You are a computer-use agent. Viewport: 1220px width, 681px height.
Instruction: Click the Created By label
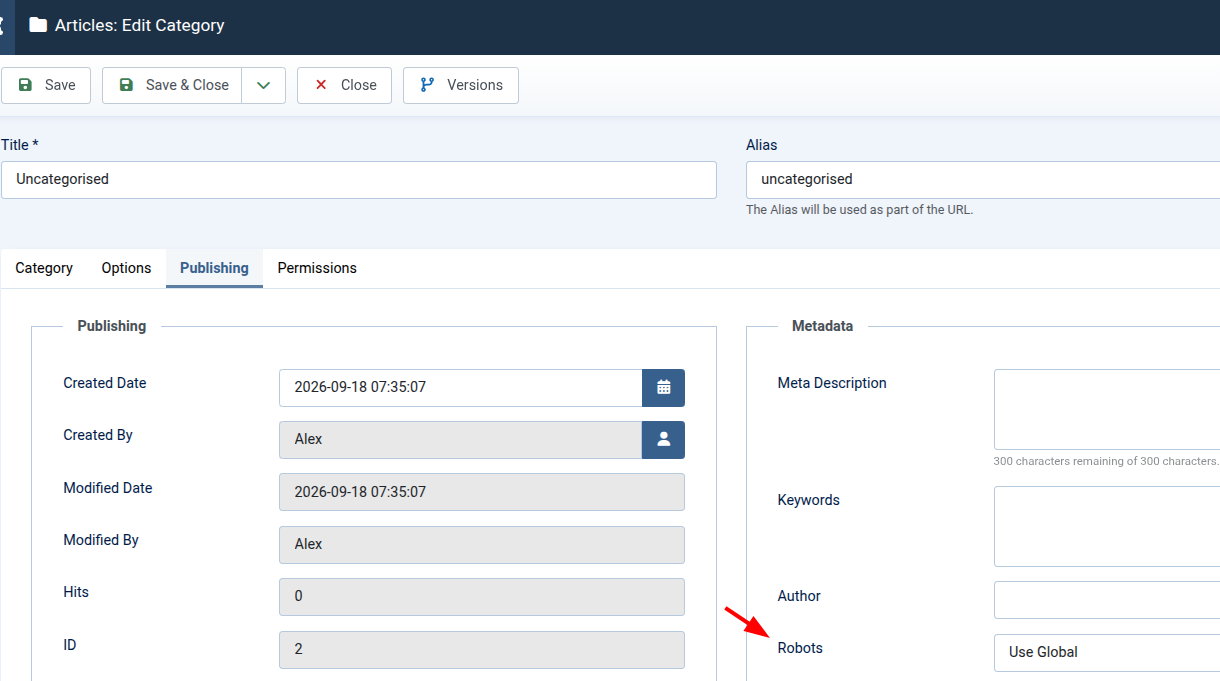point(98,435)
